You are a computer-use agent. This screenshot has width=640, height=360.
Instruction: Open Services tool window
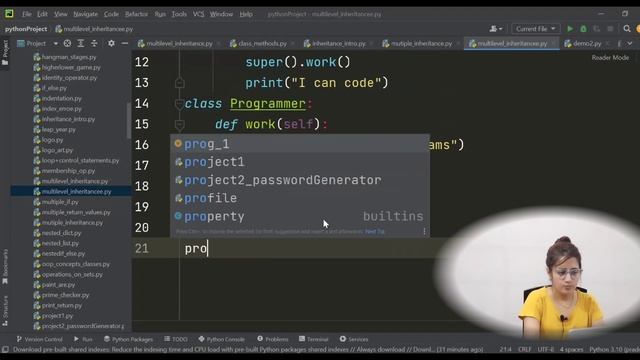coord(354,339)
